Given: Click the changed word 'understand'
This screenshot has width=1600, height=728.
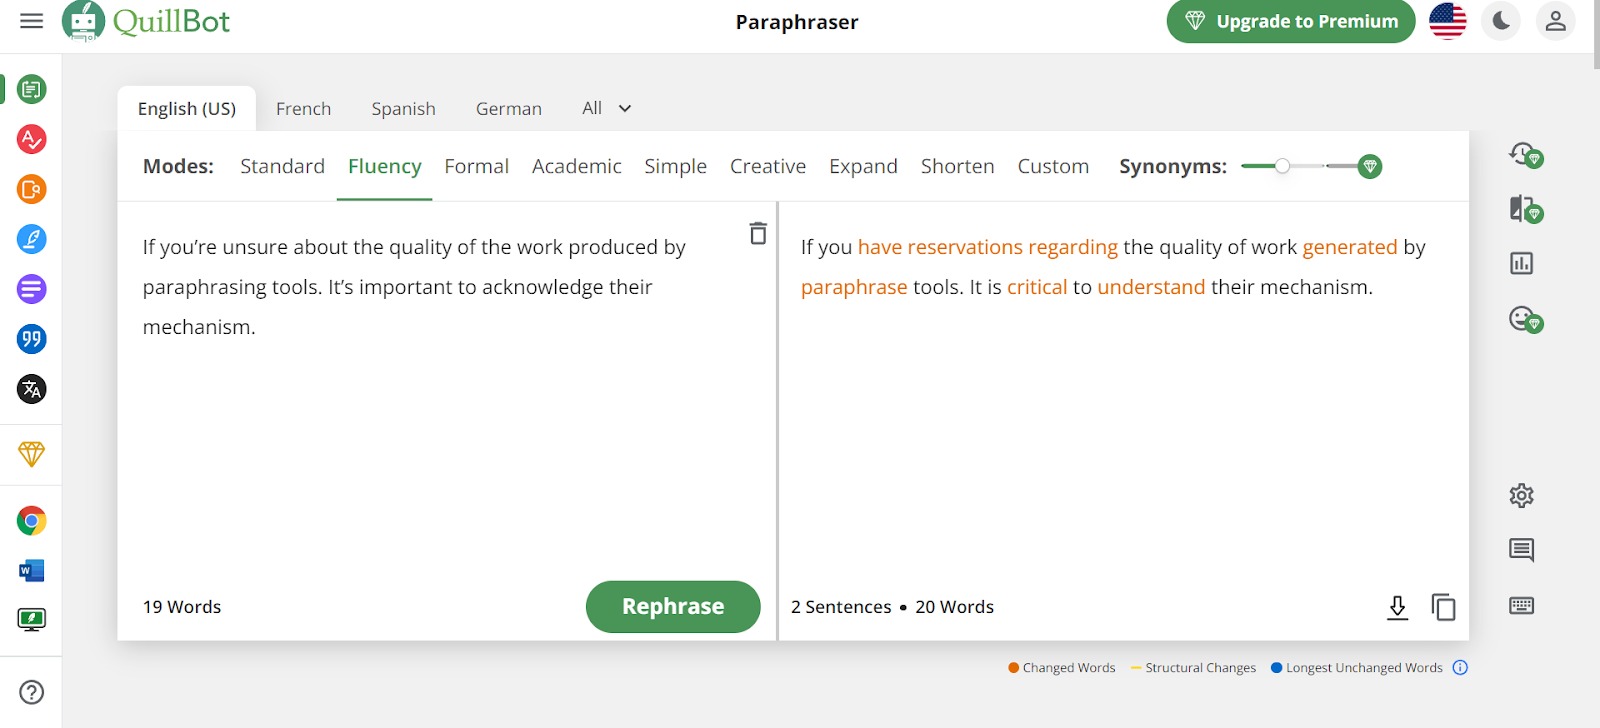Looking at the screenshot, I should (x=1151, y=287).
